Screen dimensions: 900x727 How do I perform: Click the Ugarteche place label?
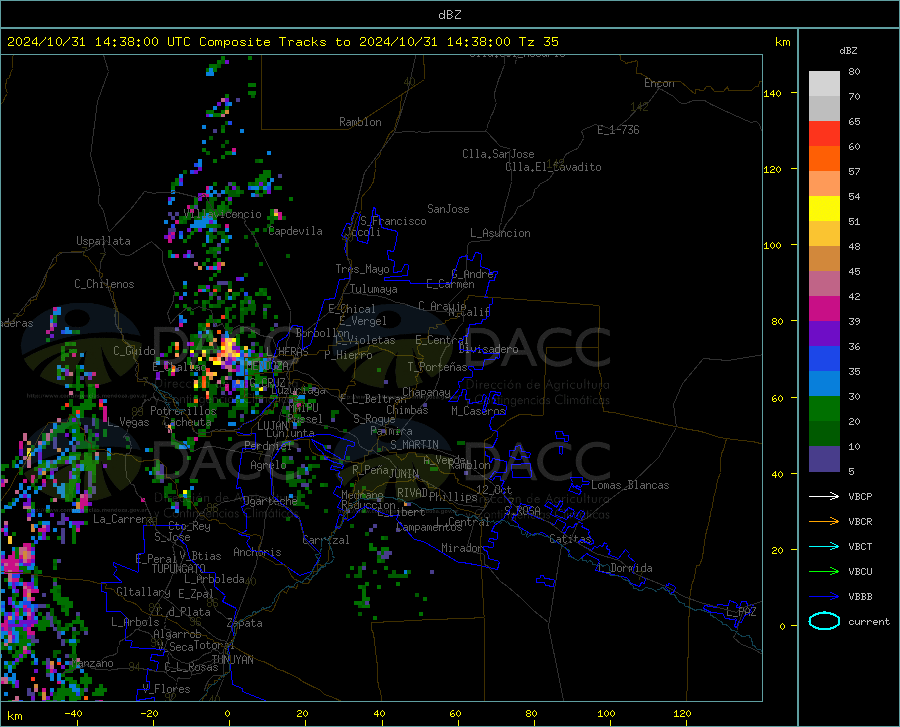tap(270, 501)
